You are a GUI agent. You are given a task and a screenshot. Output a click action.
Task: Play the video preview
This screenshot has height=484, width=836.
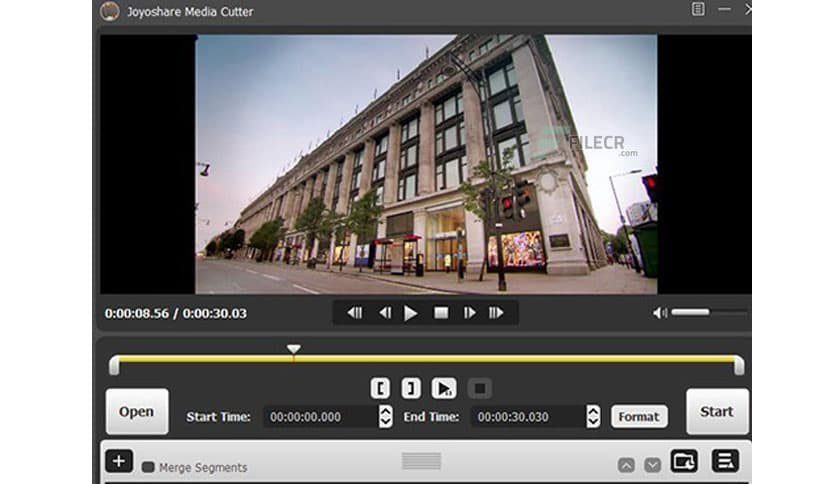click(x=410, y=313)
